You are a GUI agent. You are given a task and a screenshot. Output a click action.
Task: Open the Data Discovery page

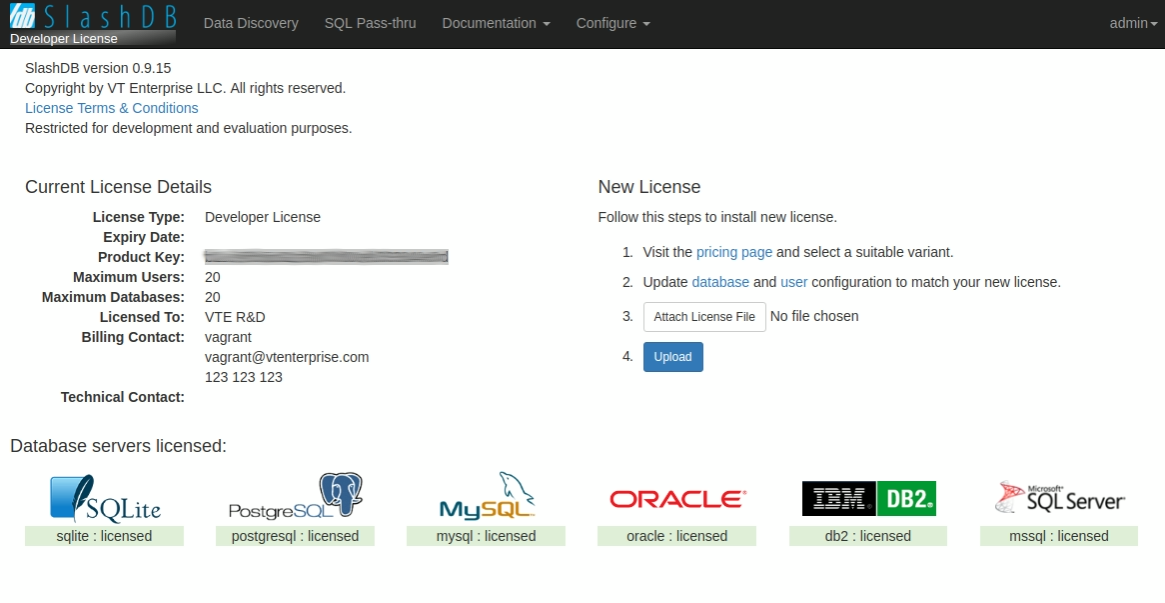(251, 23)
